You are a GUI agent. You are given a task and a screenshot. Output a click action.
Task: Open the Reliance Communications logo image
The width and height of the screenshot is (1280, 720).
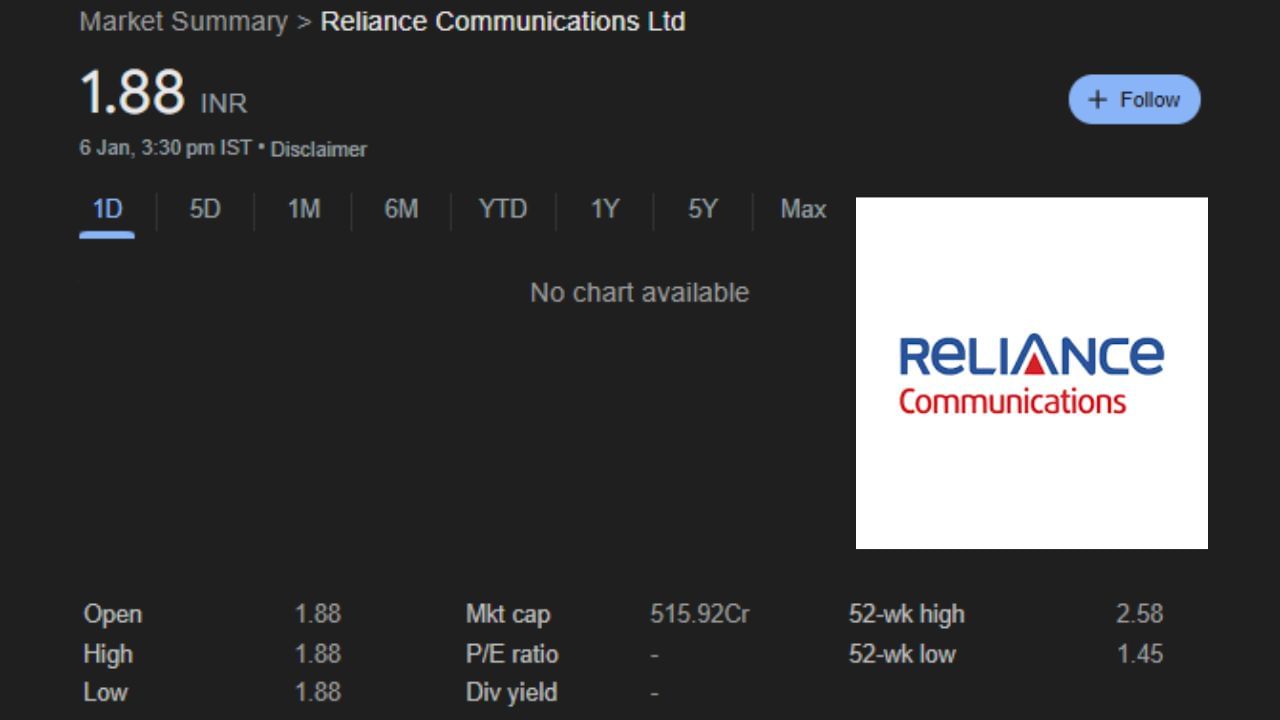pos(1032,373)
